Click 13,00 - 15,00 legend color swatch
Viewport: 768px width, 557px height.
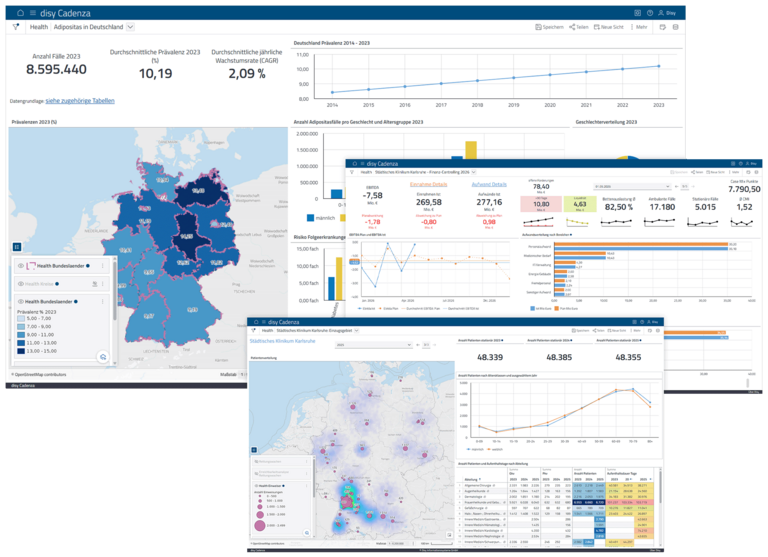pos(21,351)
